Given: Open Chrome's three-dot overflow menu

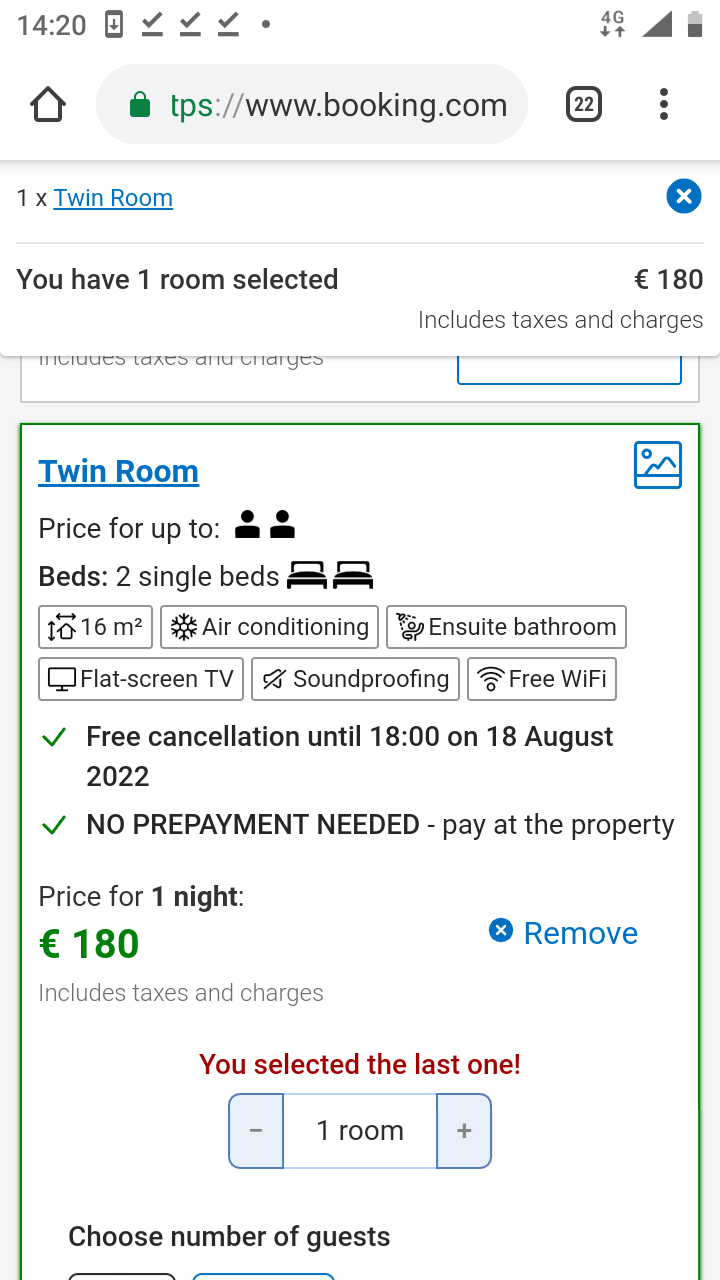Looking at the screenshot, I should [664, 105].
